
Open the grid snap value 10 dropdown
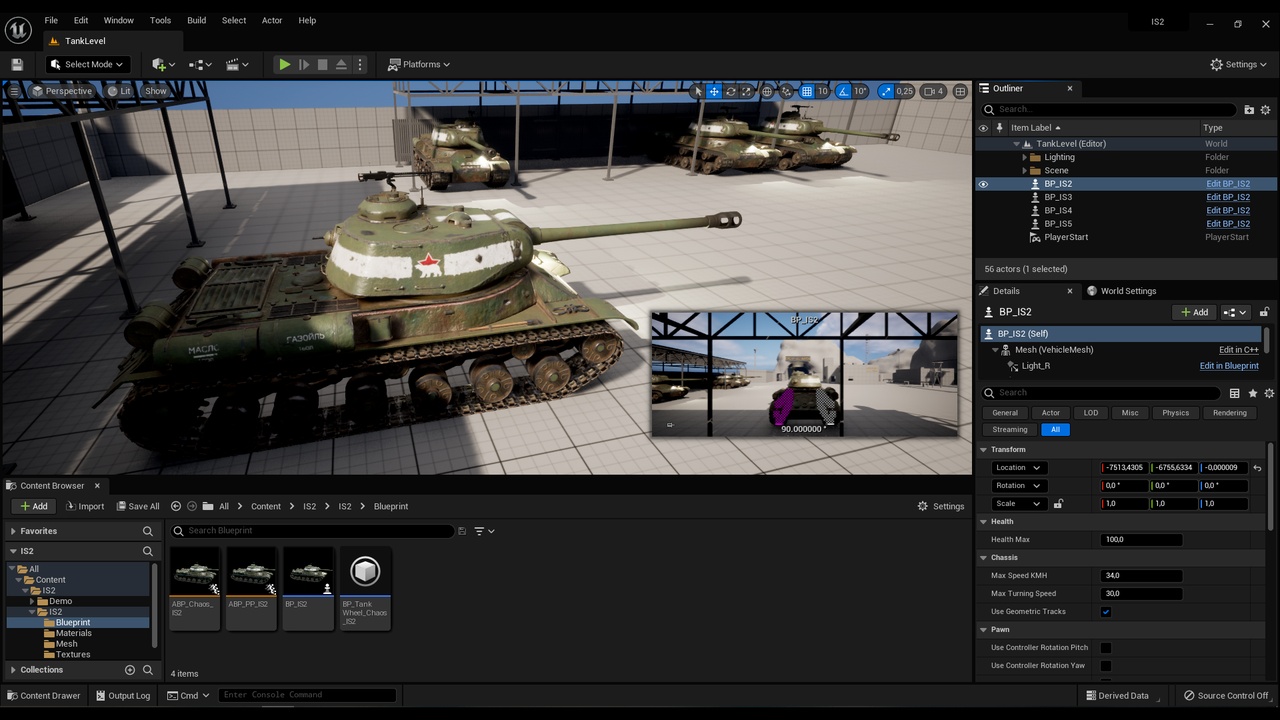click(823, 91)
